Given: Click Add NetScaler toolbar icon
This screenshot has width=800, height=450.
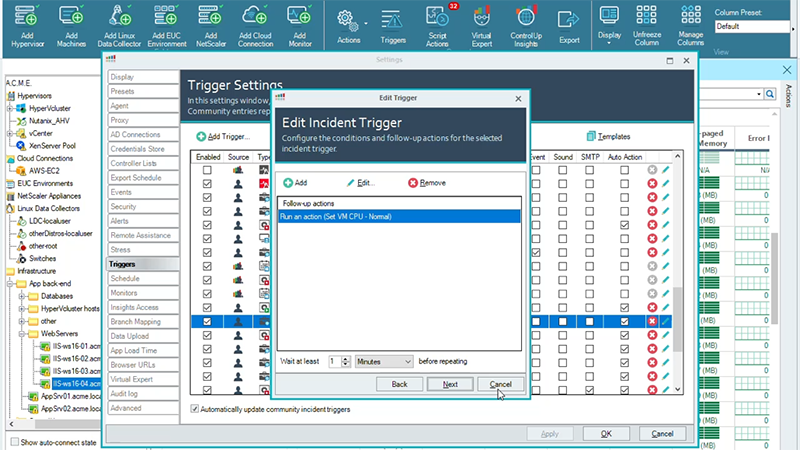Looking at the screenshot, I should tap(211, 26).
